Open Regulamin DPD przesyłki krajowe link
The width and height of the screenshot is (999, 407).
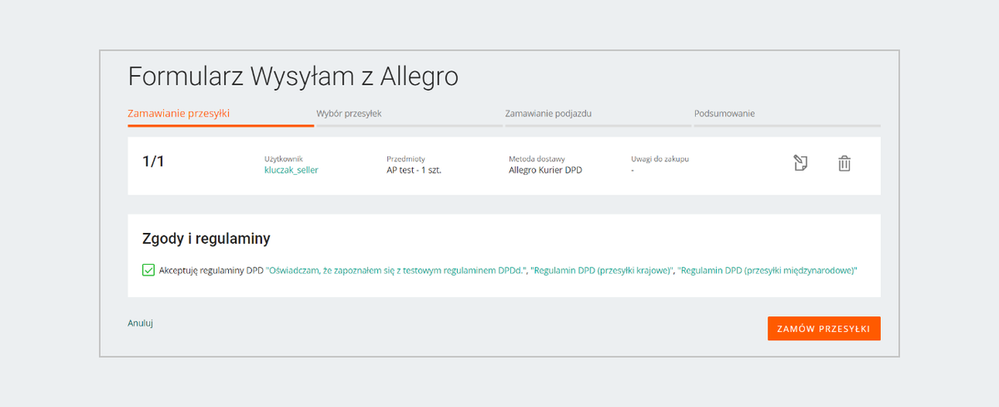pos(602,270)
